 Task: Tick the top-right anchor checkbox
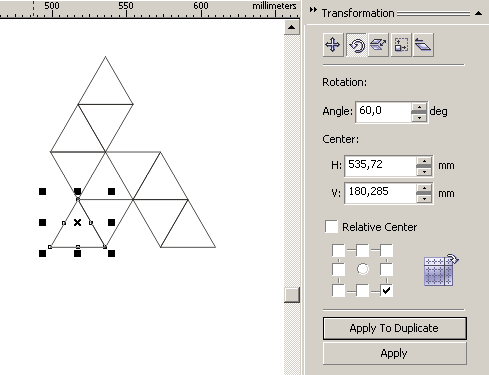386,250
